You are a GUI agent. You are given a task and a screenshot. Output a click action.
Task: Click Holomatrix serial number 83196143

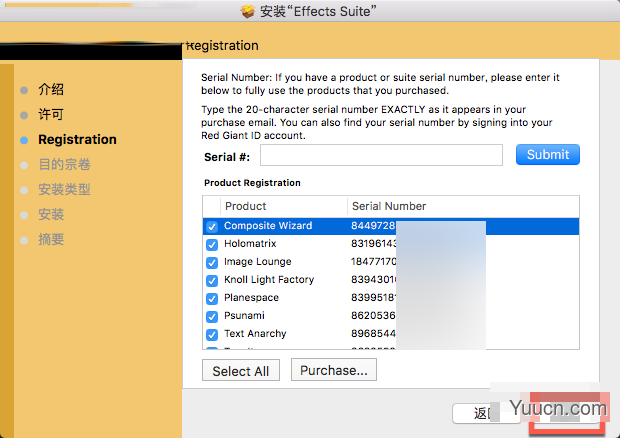coord(374,244)
